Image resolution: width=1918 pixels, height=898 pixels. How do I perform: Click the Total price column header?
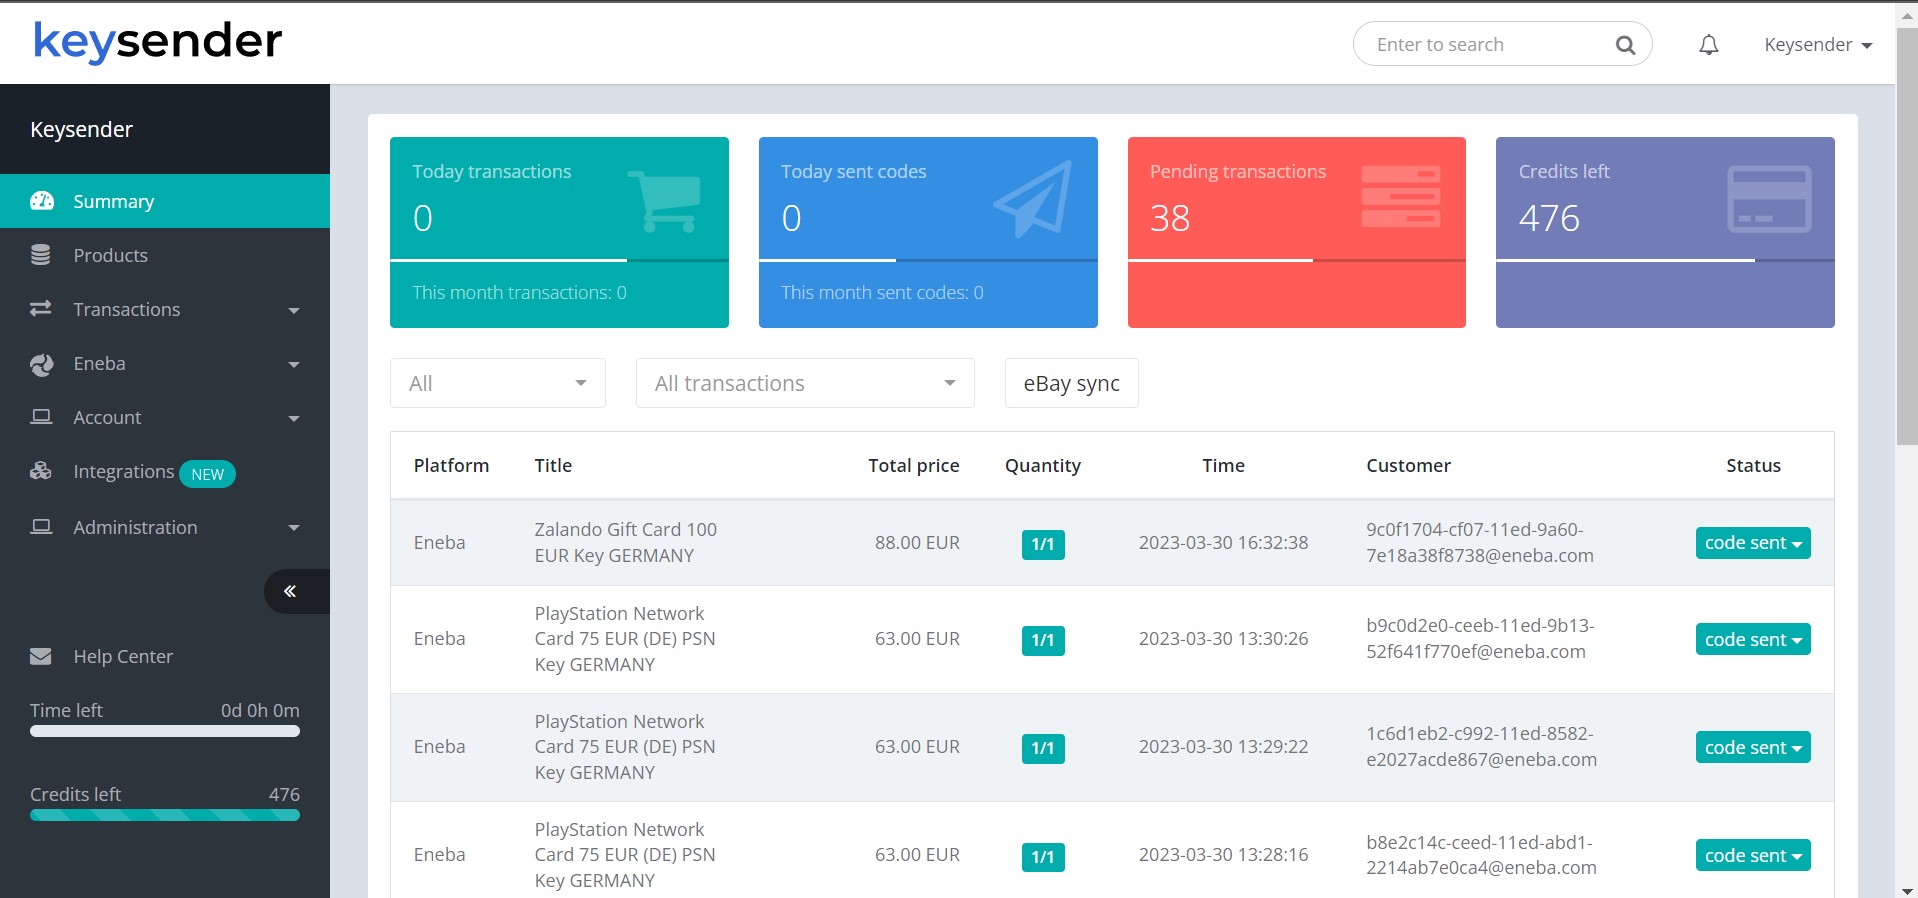[x=914, y=465]
